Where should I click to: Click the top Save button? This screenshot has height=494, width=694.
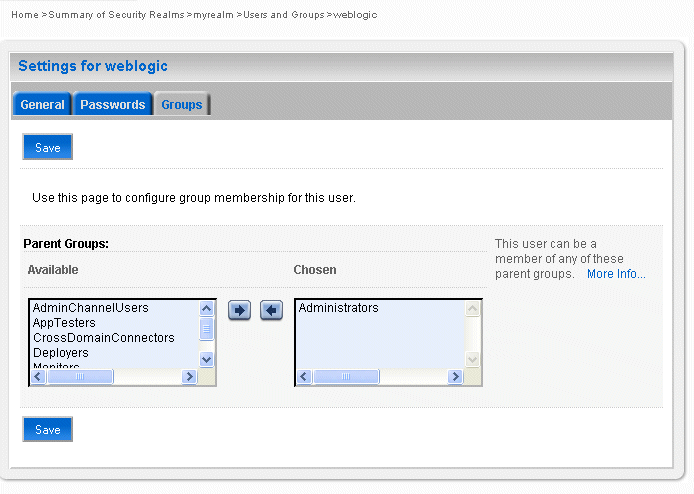coord(47,147)
